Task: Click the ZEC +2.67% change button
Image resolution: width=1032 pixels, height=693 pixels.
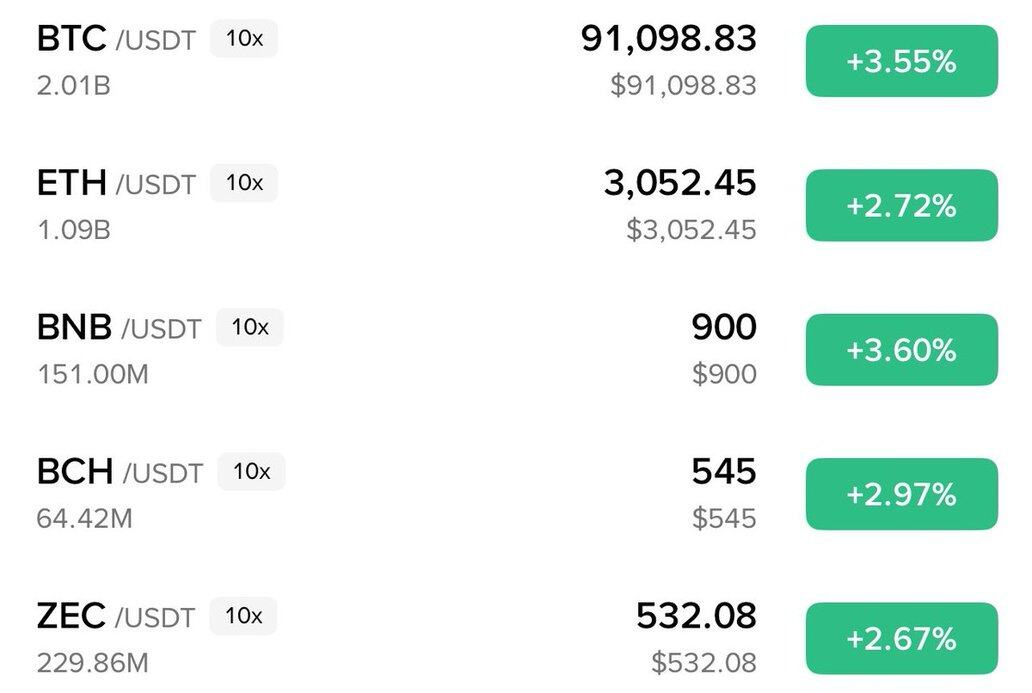Action: [901, 638]
